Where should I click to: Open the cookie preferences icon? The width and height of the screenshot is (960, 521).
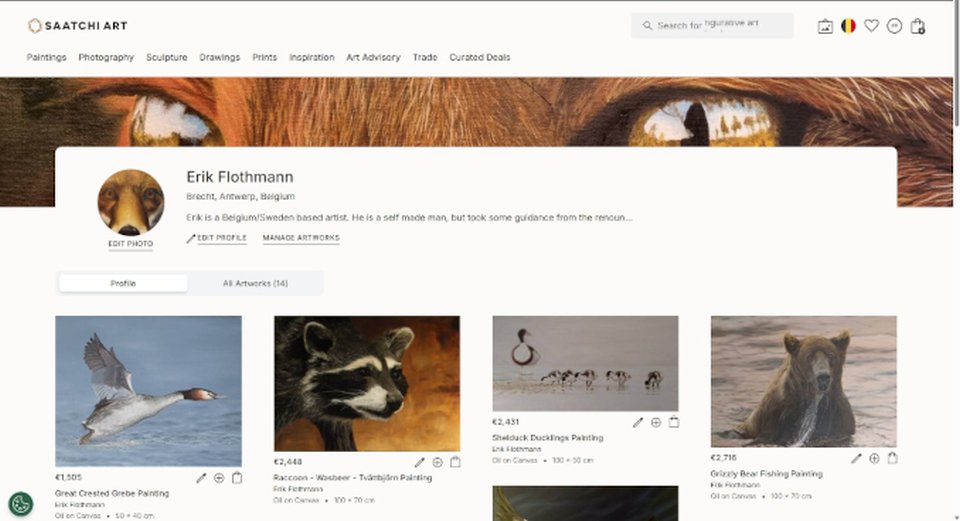click(21, 504)
